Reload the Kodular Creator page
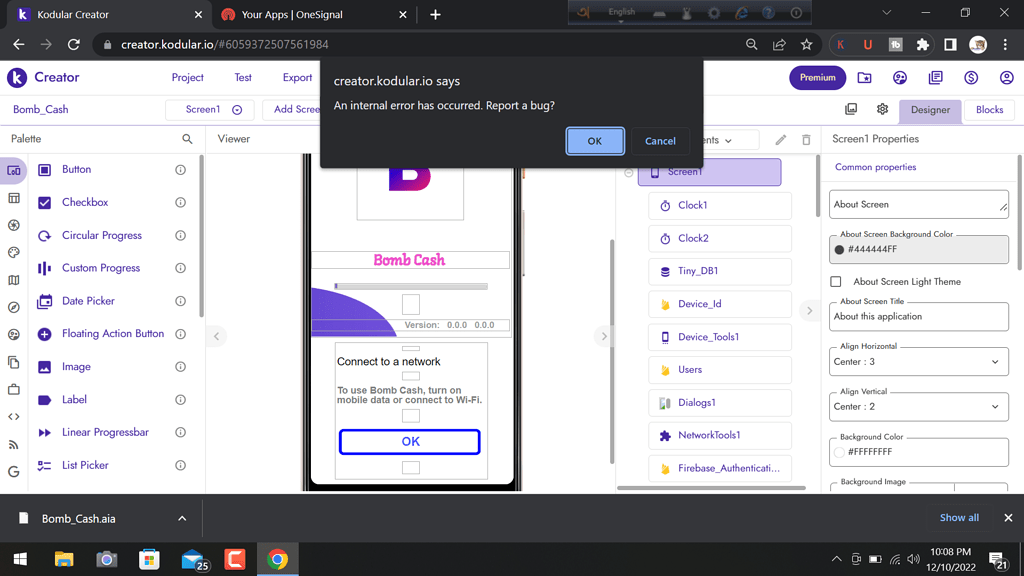Viewport: 1024px width, 576px height. point(74,44)
